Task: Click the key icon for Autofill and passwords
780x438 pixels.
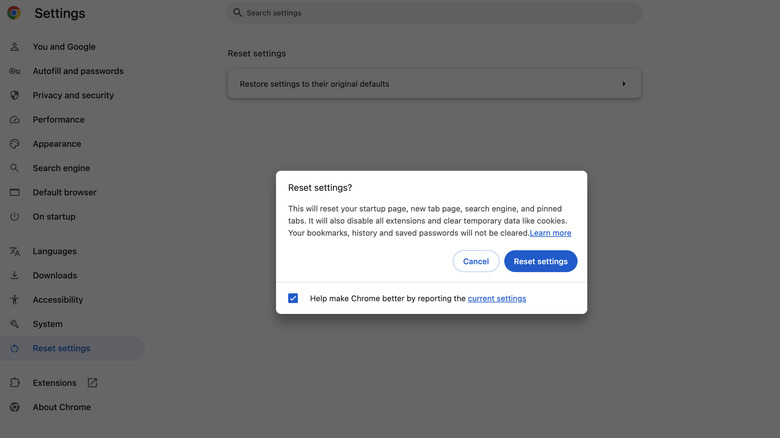Action: pos(14,71)
